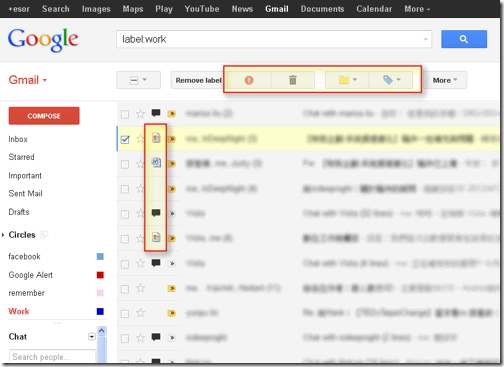Viewport: 504px width, 367px height.
Task: Click chat bubble icon in first row
Action: (x=156, y=113)
